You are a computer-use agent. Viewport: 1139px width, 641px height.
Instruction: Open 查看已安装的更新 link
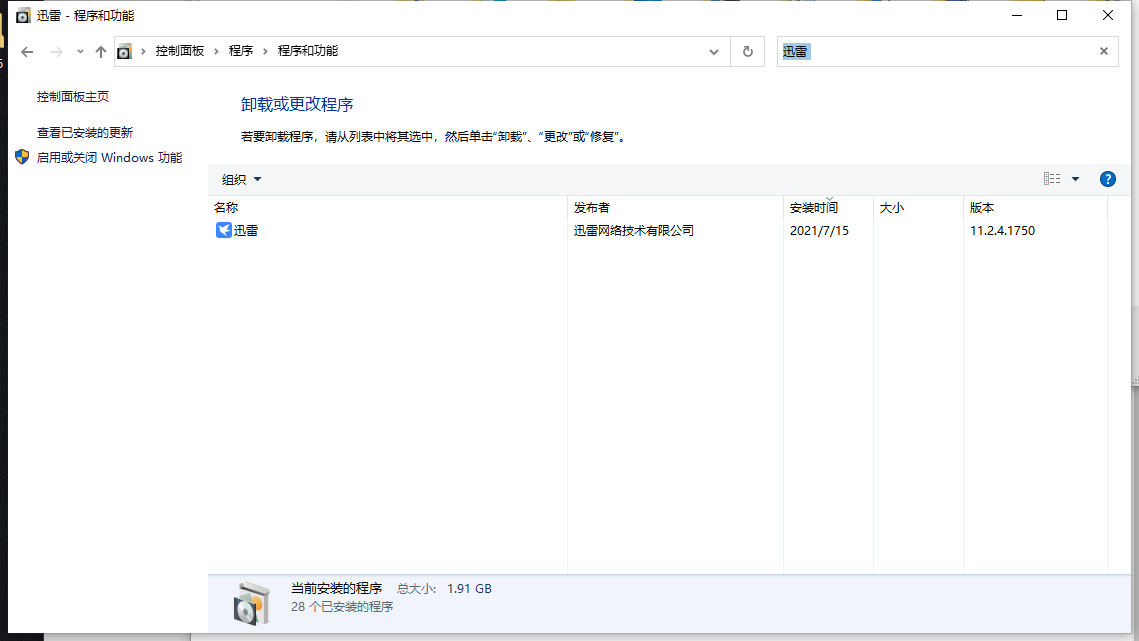click(x=85, y=133)
